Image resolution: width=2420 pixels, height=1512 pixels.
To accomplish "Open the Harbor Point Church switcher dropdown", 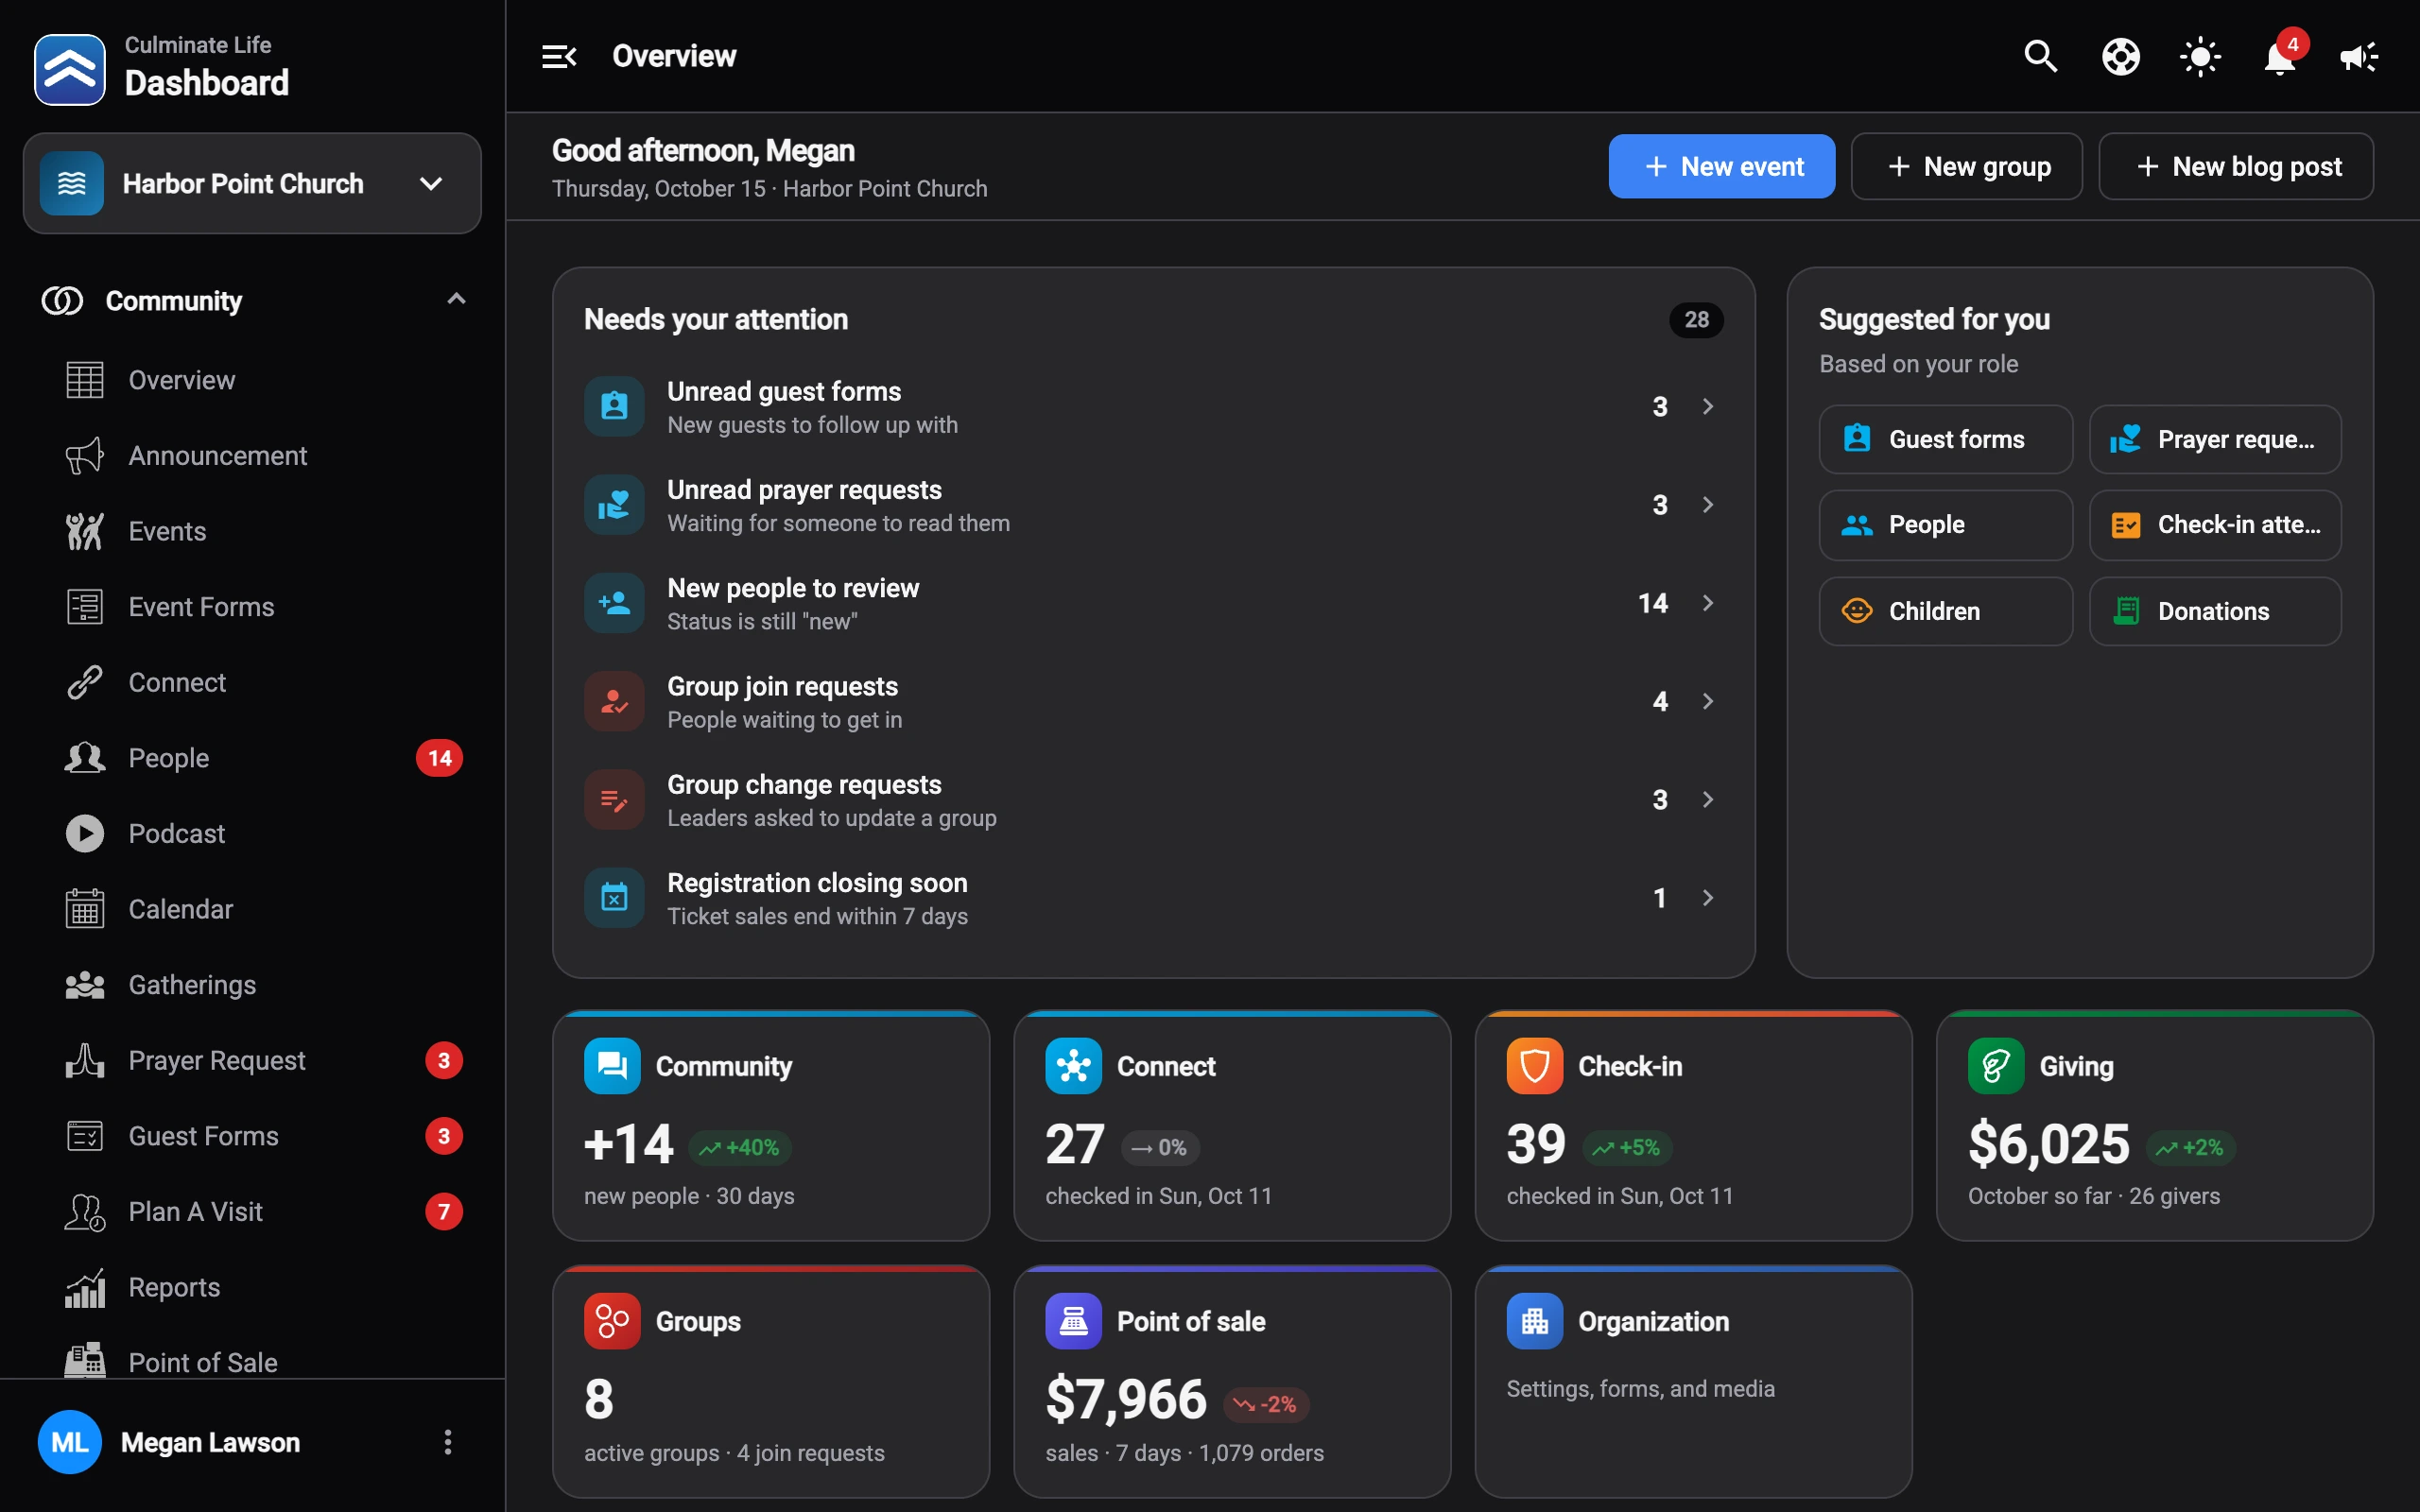I will 252,183.
